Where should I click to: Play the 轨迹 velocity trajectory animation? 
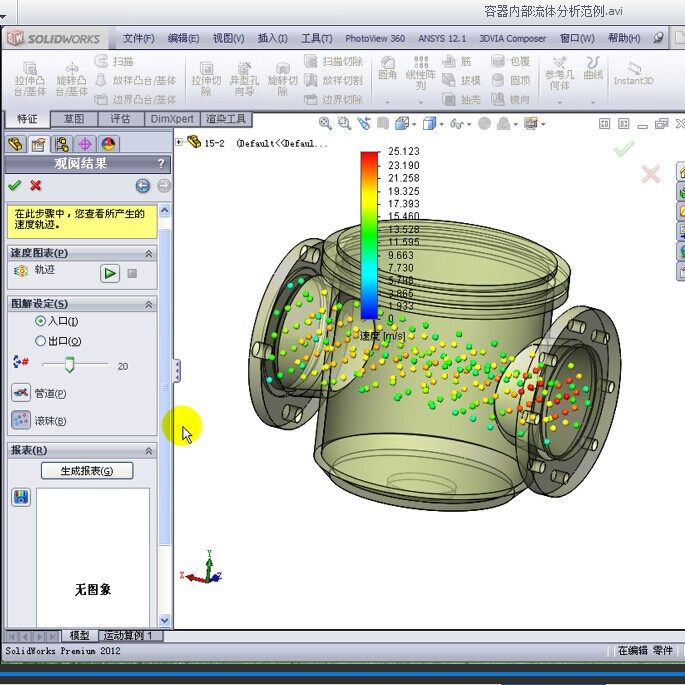point(110,273)
